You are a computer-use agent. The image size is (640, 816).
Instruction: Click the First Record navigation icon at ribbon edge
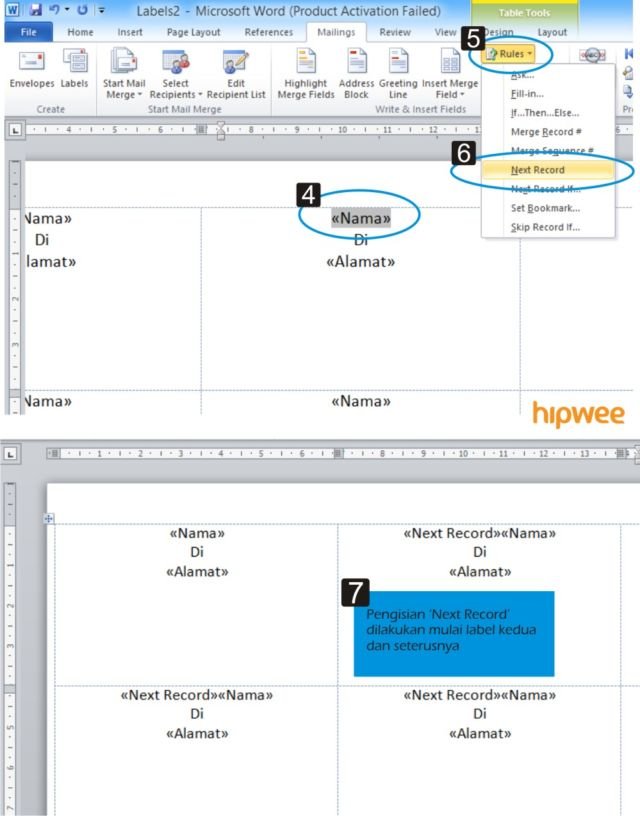[629, 53]
